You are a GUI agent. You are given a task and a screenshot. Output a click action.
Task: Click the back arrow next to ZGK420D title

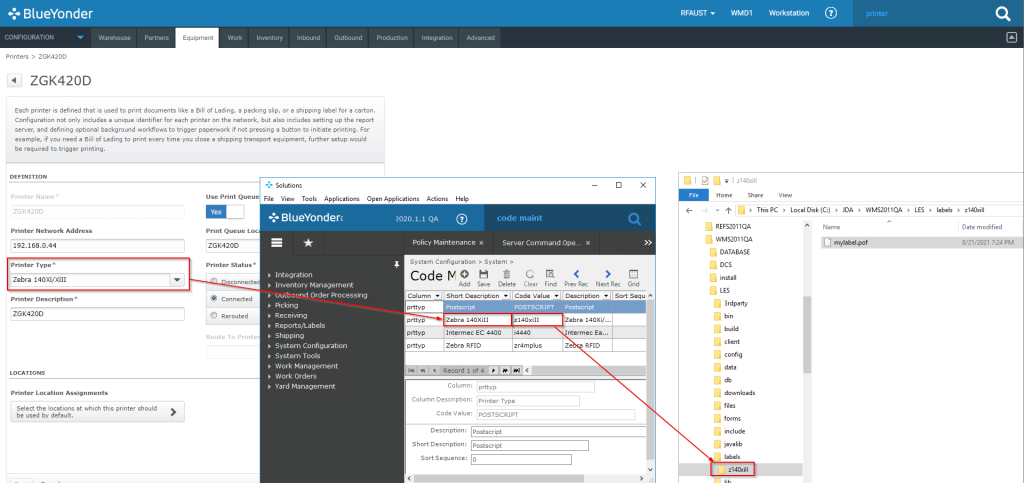point(13,80)
